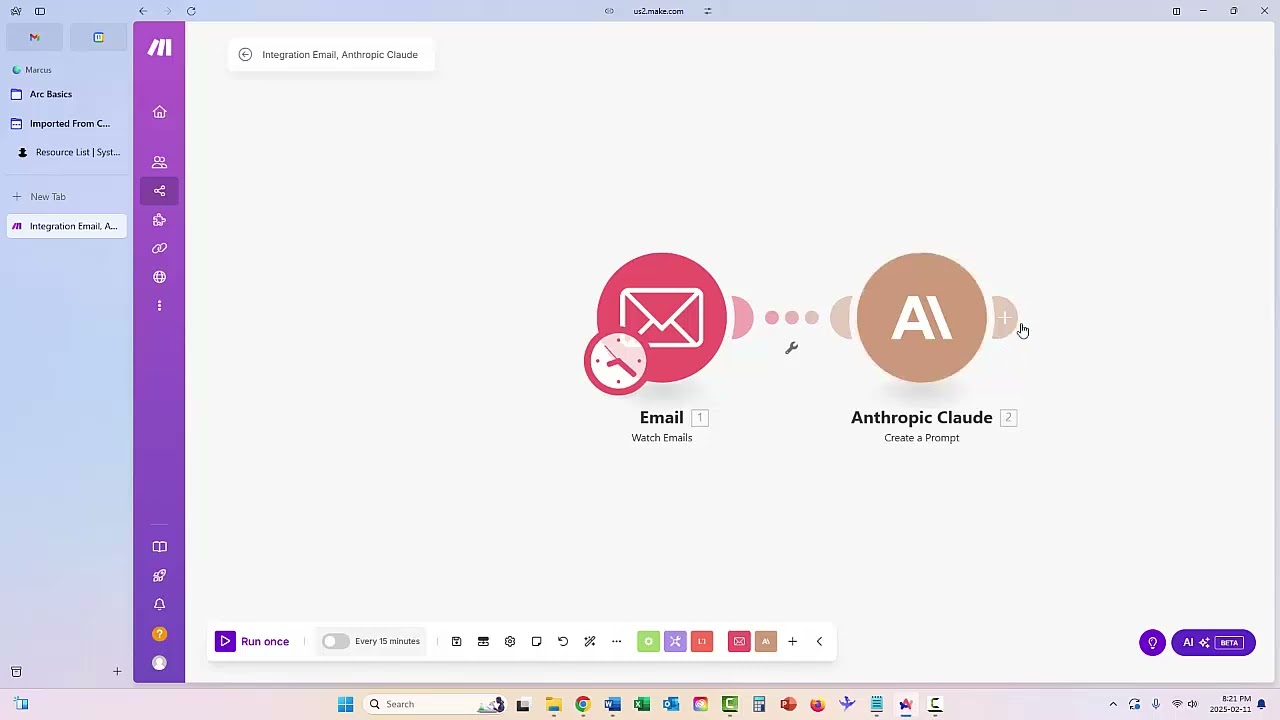Open Scenarios share icon in sidebar
This screenshot has height=720, width=1280.
[x=159, y=191]
